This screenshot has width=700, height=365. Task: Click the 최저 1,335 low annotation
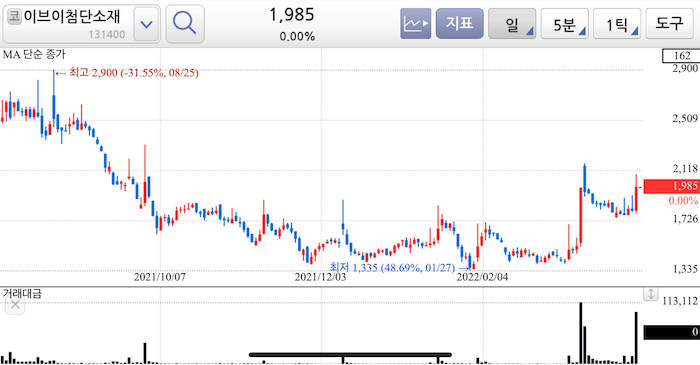pyautogui.click(x=399, y=268)
